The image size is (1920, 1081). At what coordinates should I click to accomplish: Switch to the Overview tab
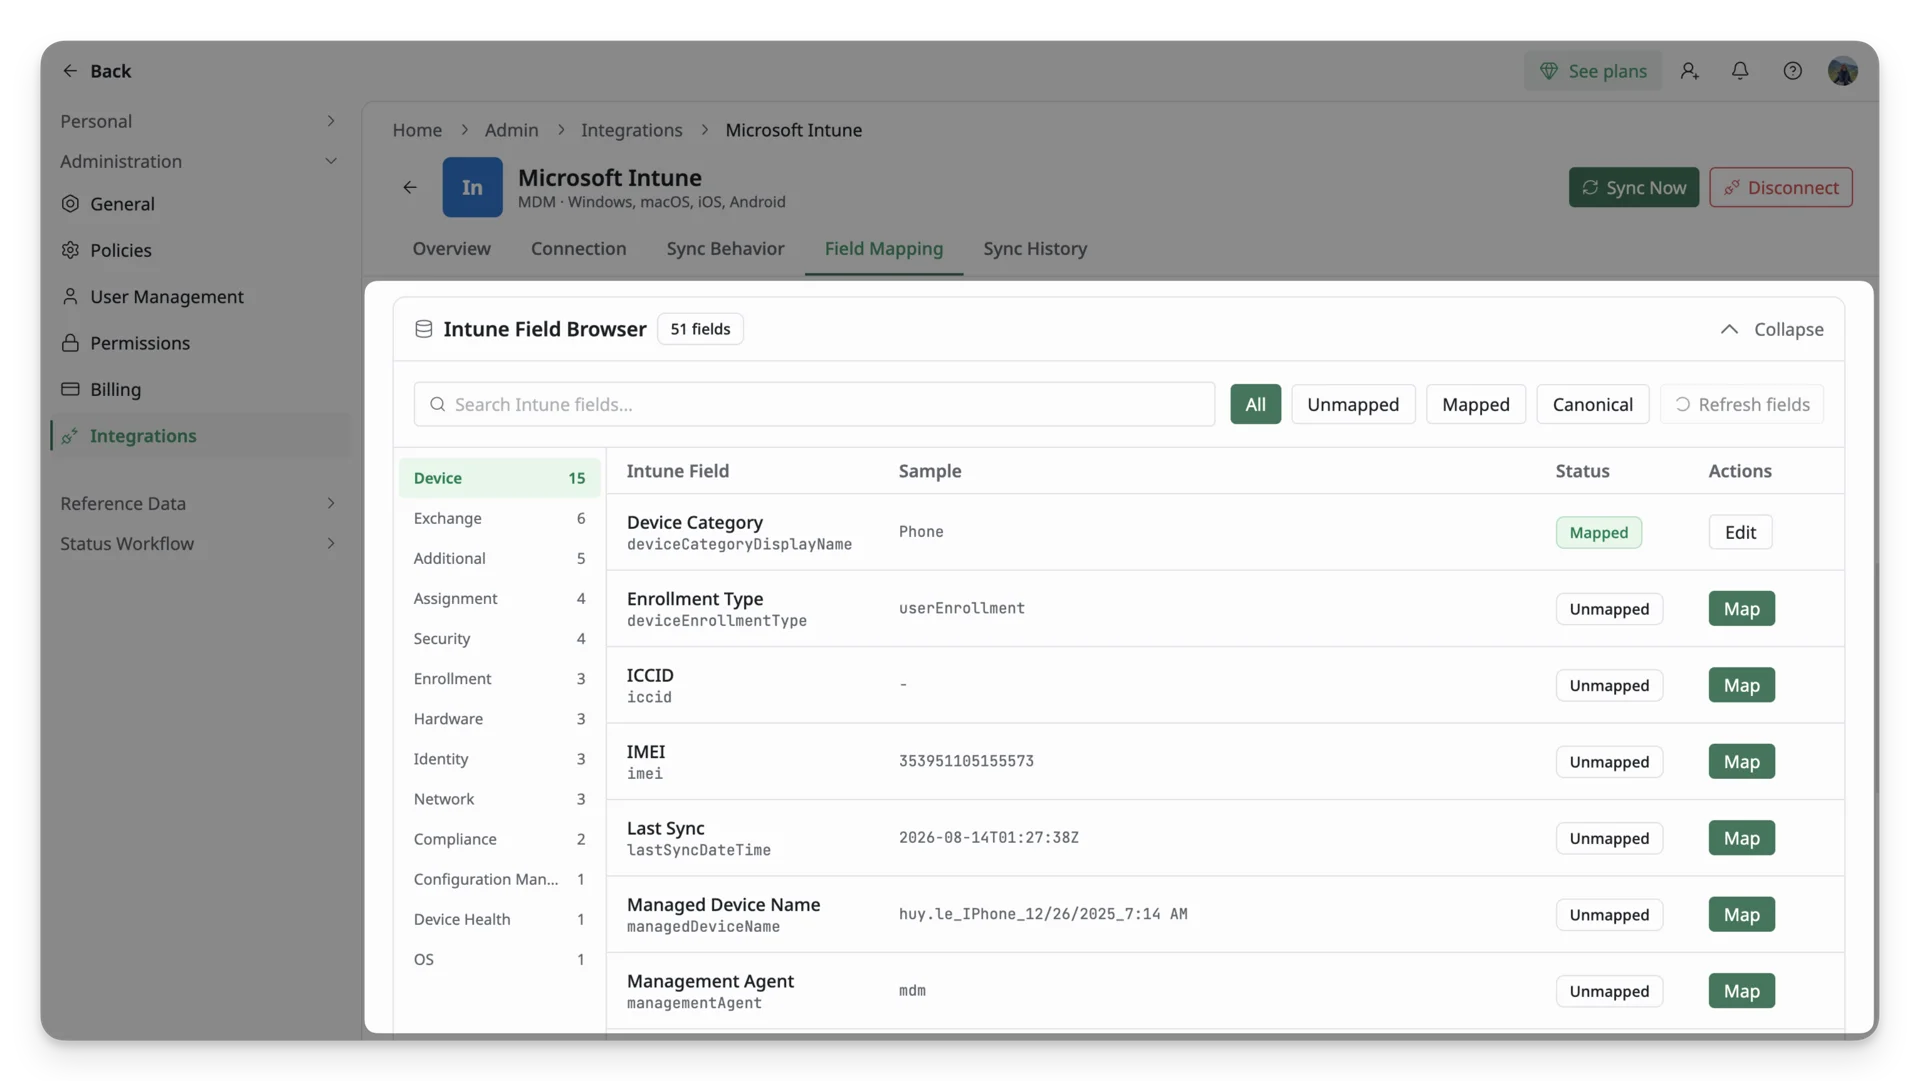click(451, 249)
